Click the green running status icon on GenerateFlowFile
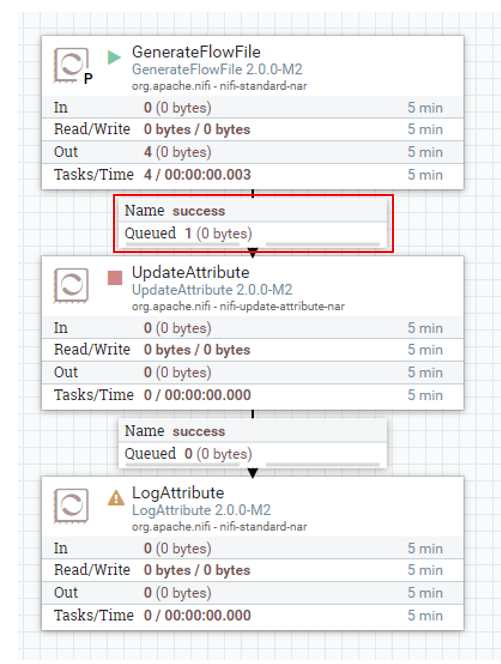 [x=114, y=57]
